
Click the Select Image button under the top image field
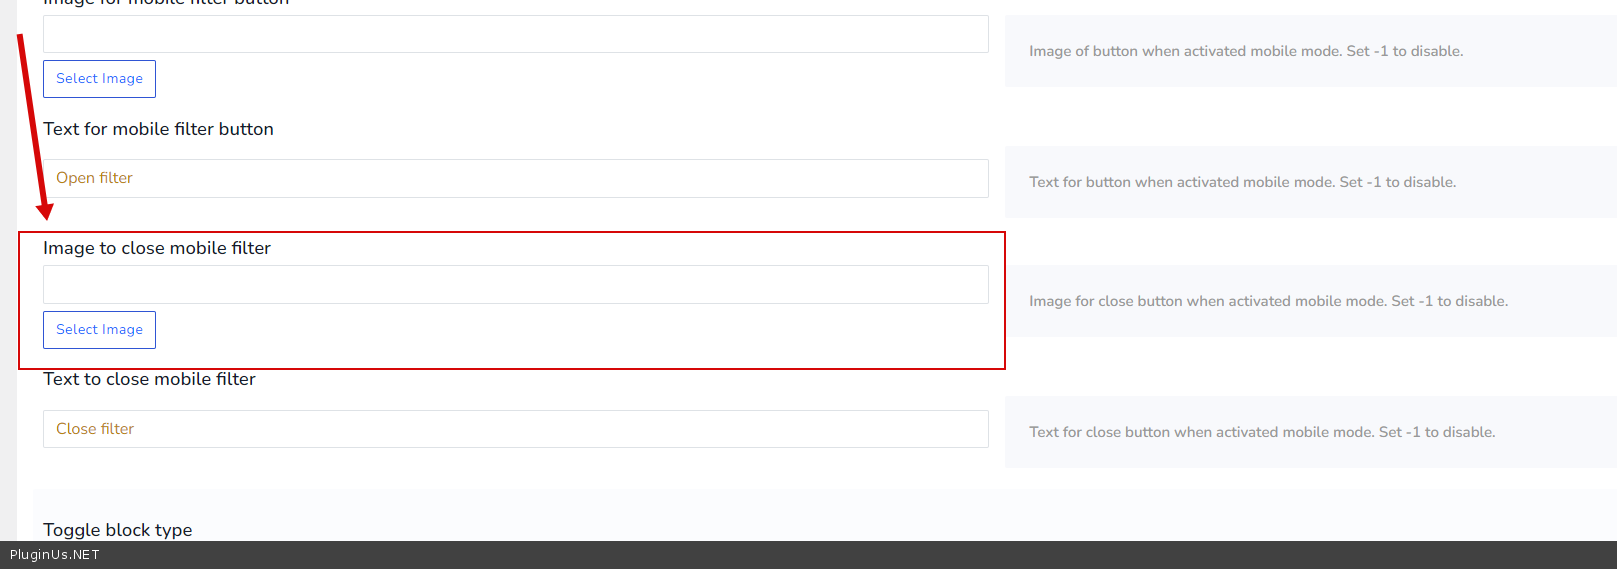99,79
